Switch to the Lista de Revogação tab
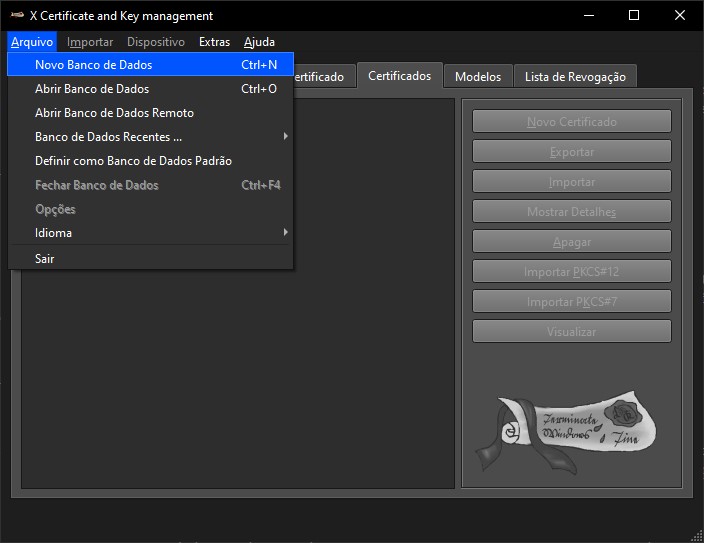704x543 pixels. (575, 77)
